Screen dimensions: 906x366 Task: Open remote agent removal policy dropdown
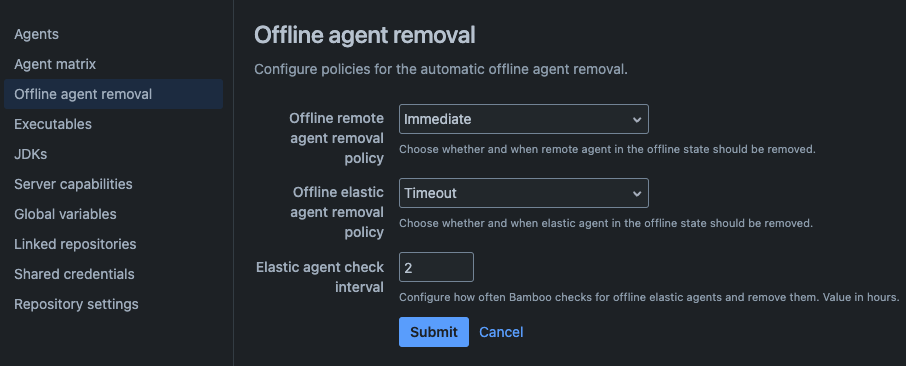click(523, 119)
